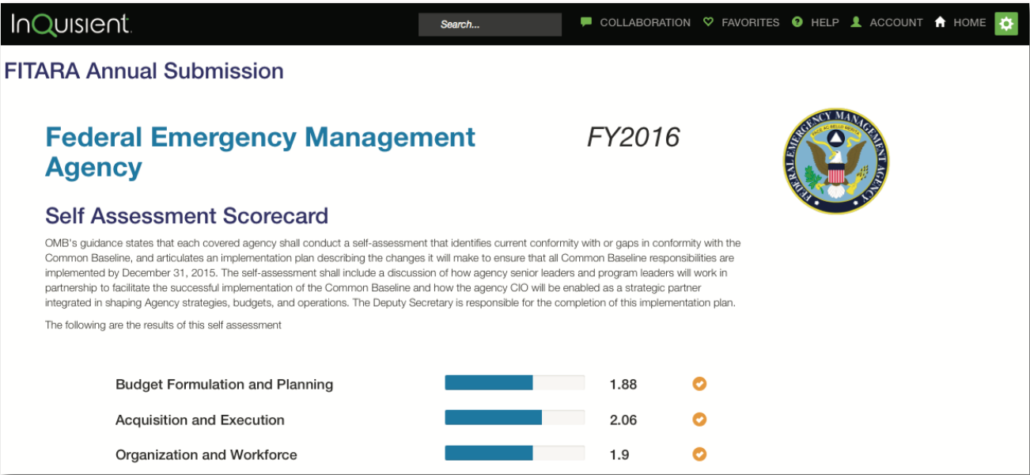Viewport: 1030px width, 475px height.
Task: Click the 1.88 score value
Action: click(x=623, y=385)
